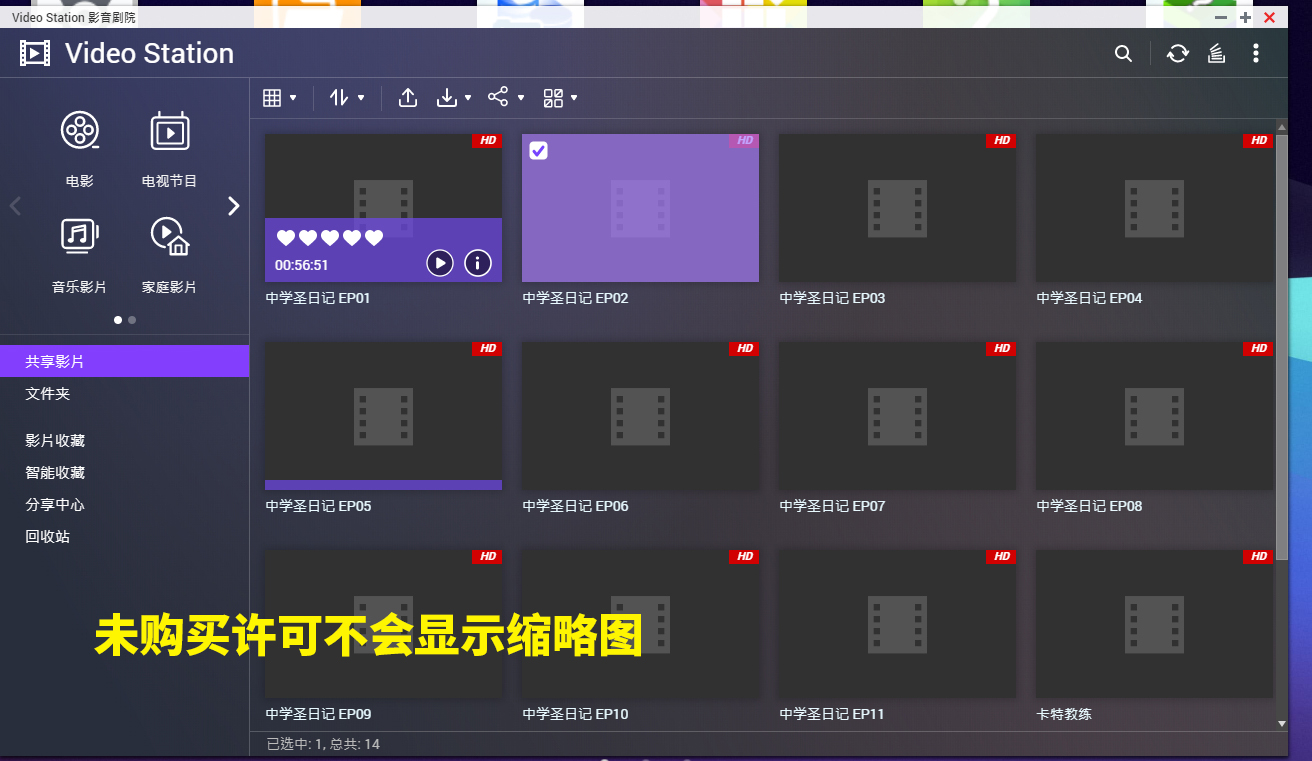Viewport: 1312px width, 761px height.
Task: Expand the sidebar with the right arrow chevron
Action: 233,205
